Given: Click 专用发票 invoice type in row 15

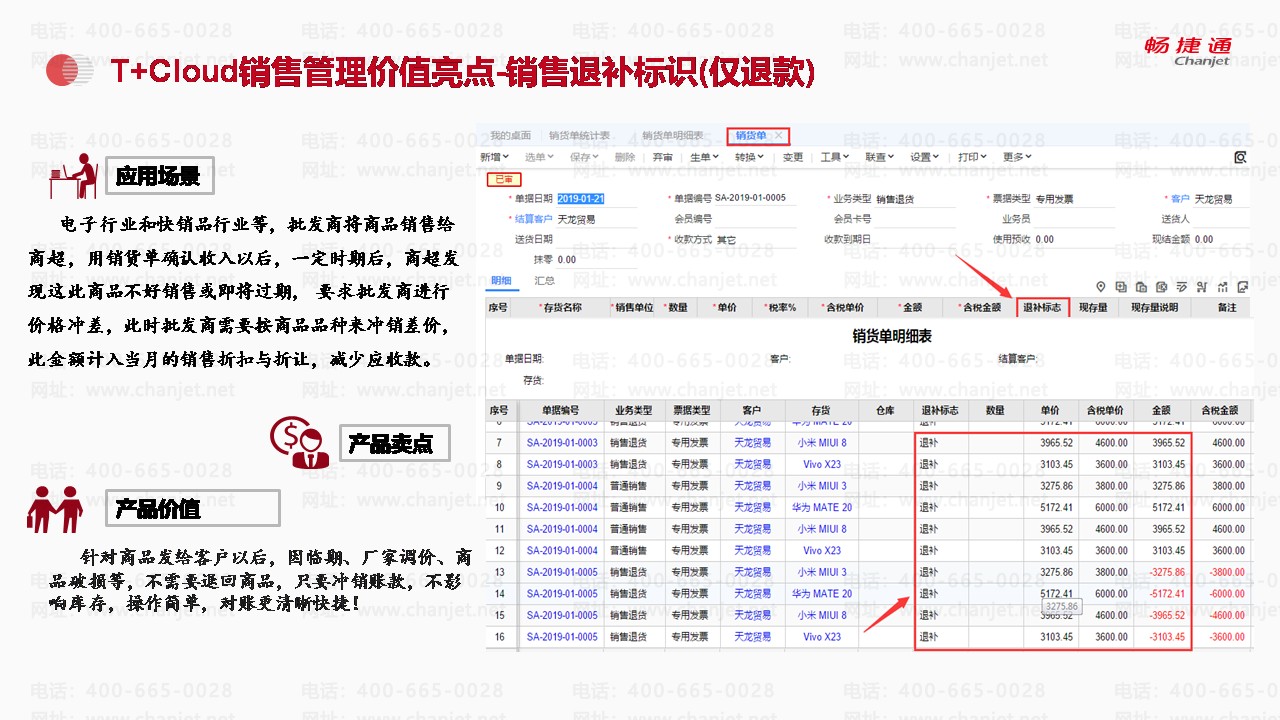Looking at the screenshot, I should point(690,616).
